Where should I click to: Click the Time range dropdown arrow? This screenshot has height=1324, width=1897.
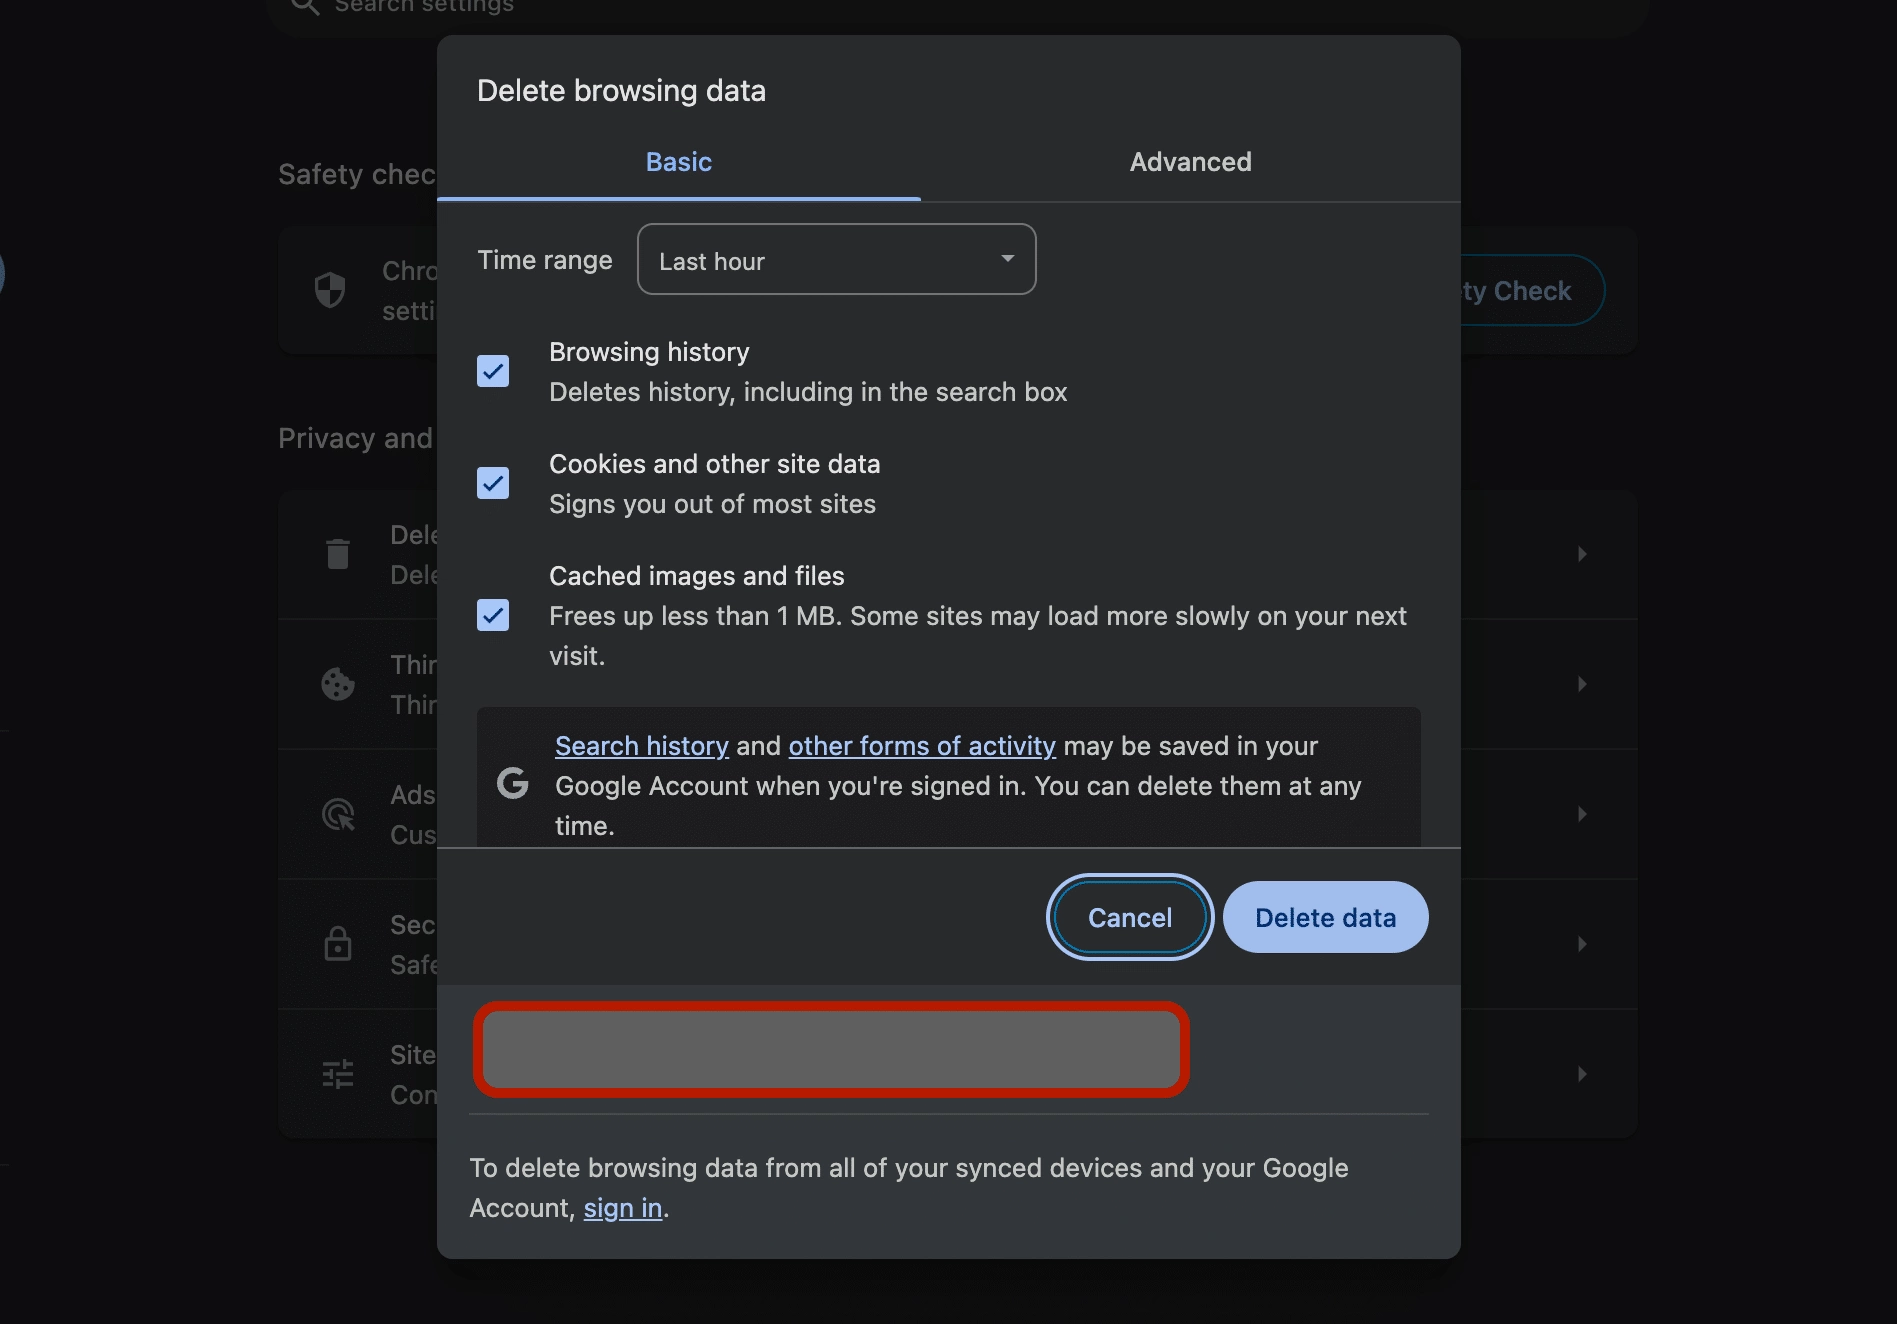[x=1008, y=259]
